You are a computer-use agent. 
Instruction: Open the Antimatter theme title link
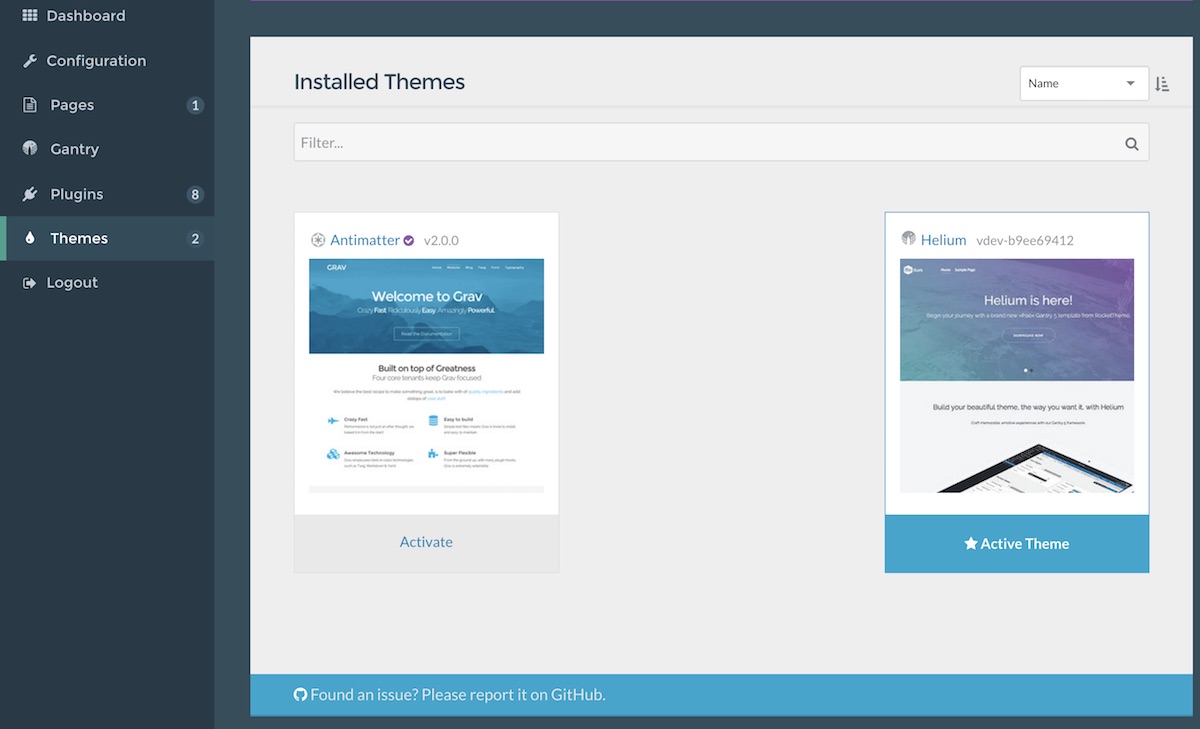364,240
